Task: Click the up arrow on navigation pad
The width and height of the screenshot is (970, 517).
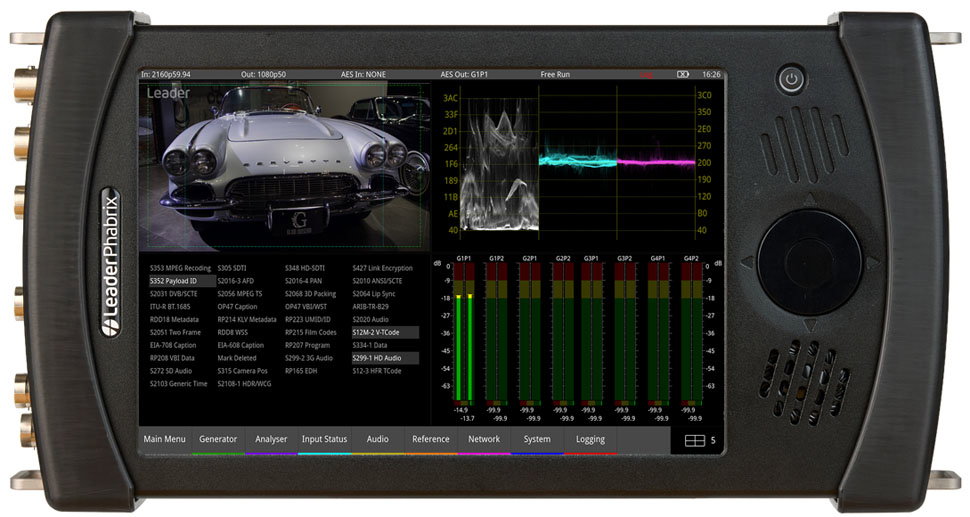Action: coord(810,199)
